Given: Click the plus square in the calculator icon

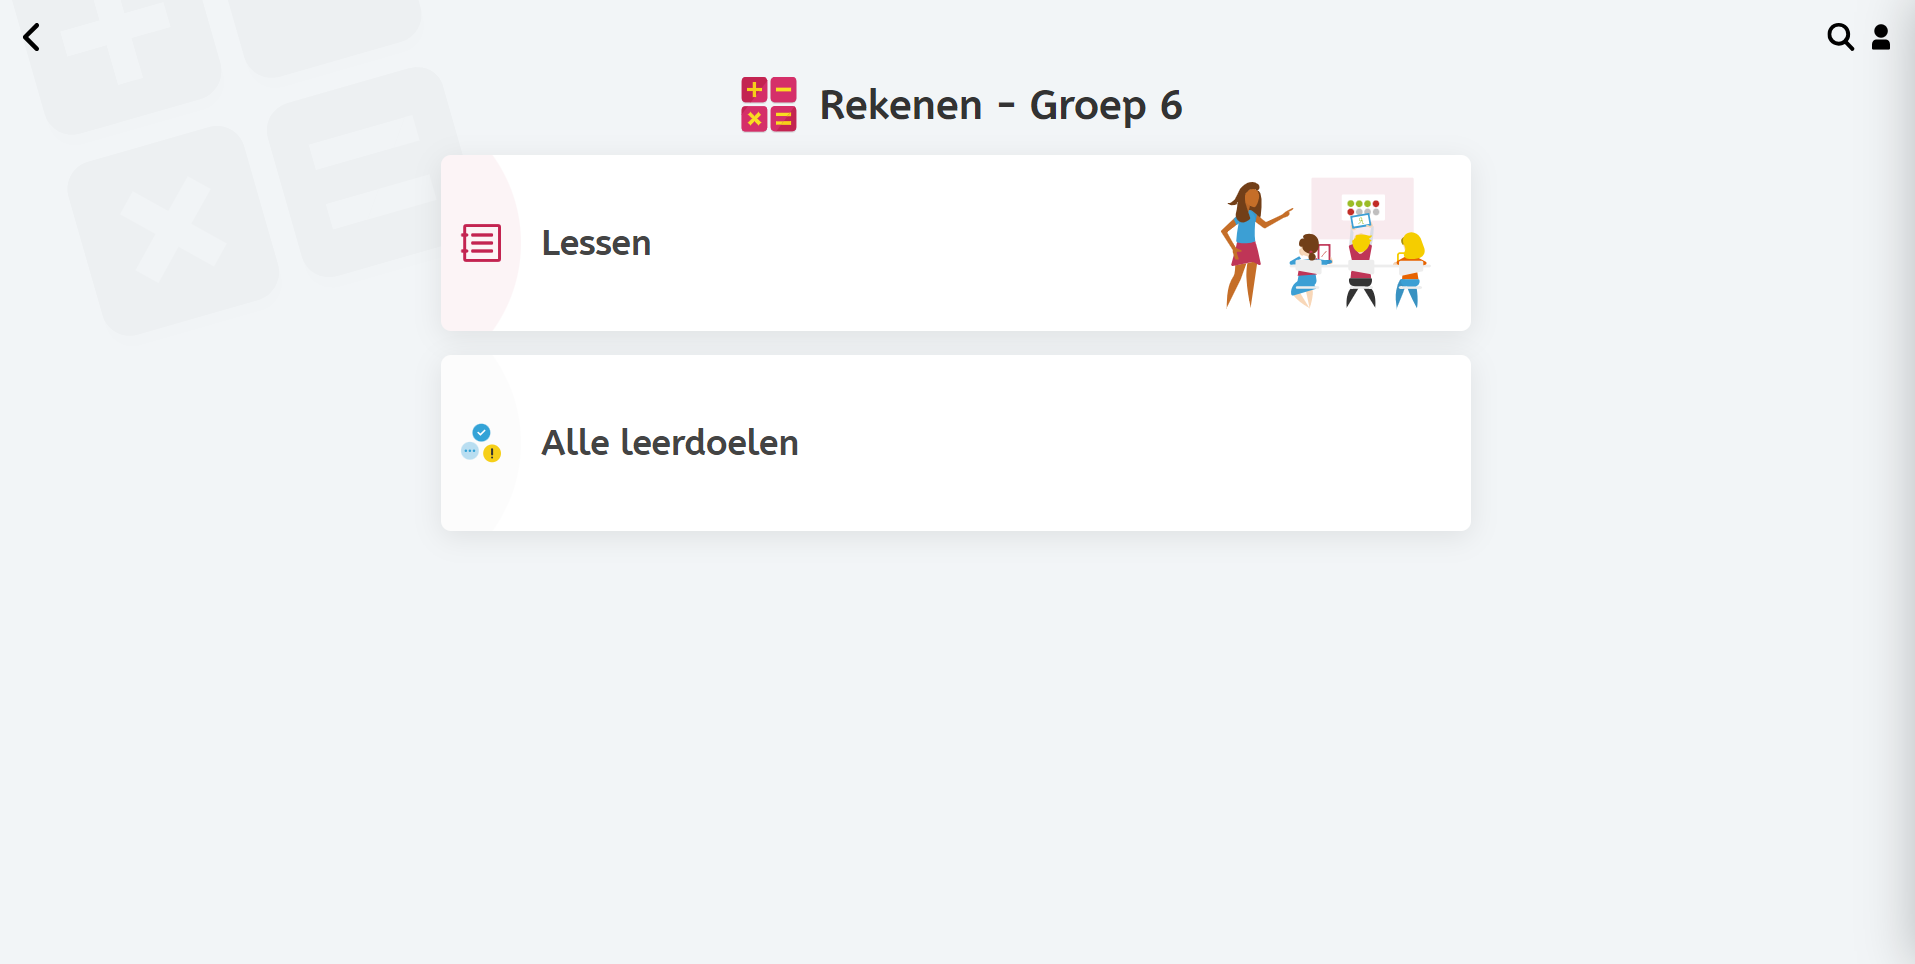Looking at the screenshot, I should (754, 90).
